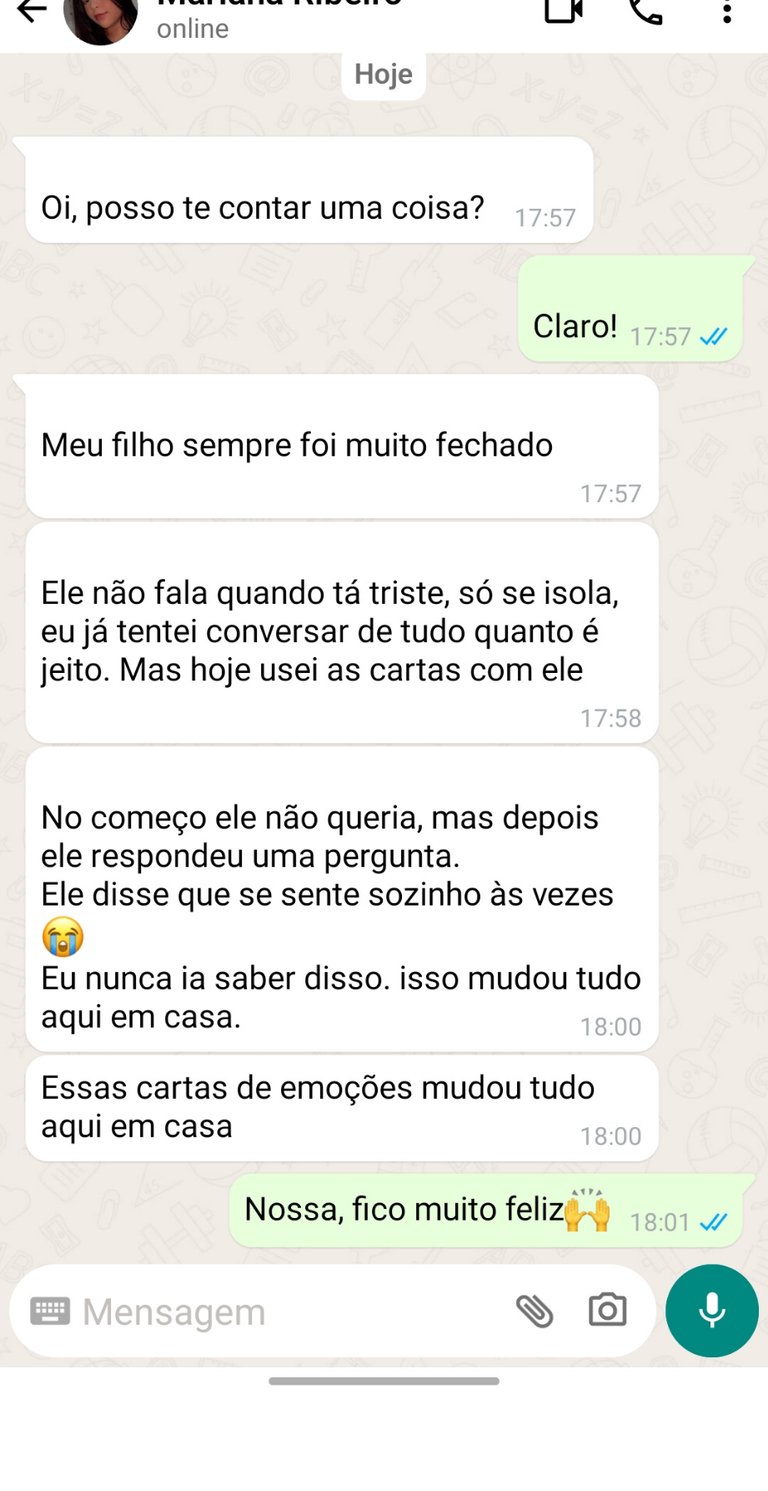Open the camera from message bar
Viewport: 768px width, 1491px height.
[607, 1310]
